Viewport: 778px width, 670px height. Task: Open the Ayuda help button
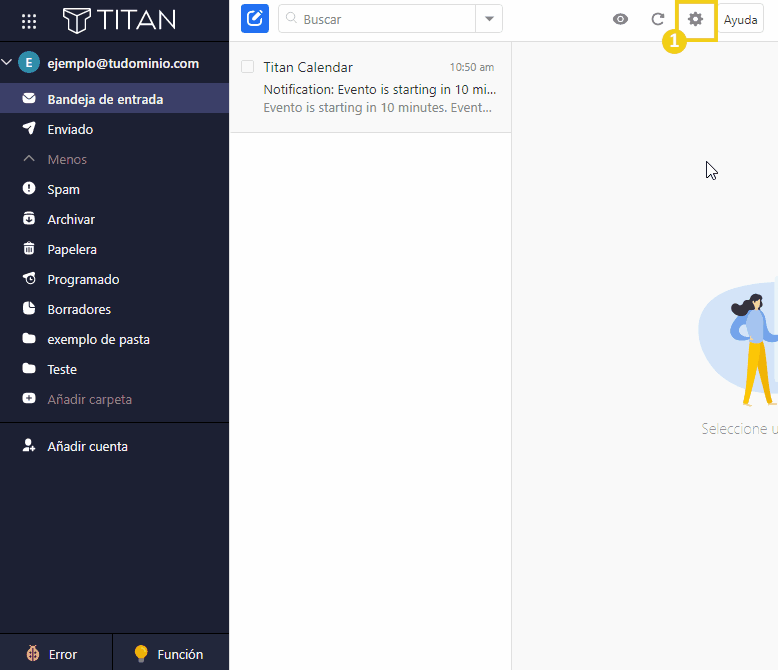[740, 19]
